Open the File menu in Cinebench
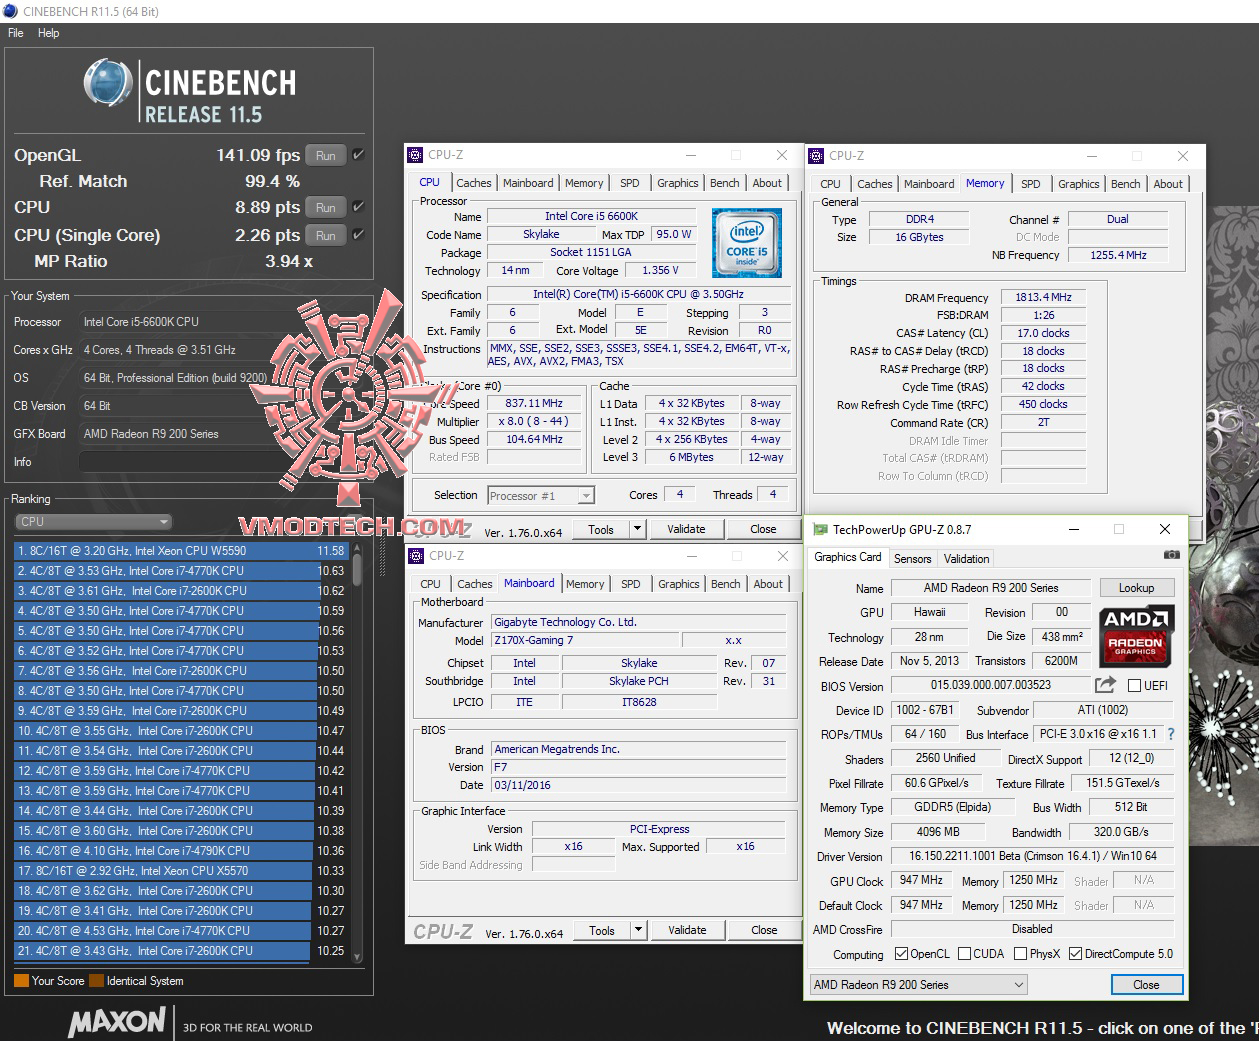The width and height of the screenshot is (1259, 1041). (16, 33)
